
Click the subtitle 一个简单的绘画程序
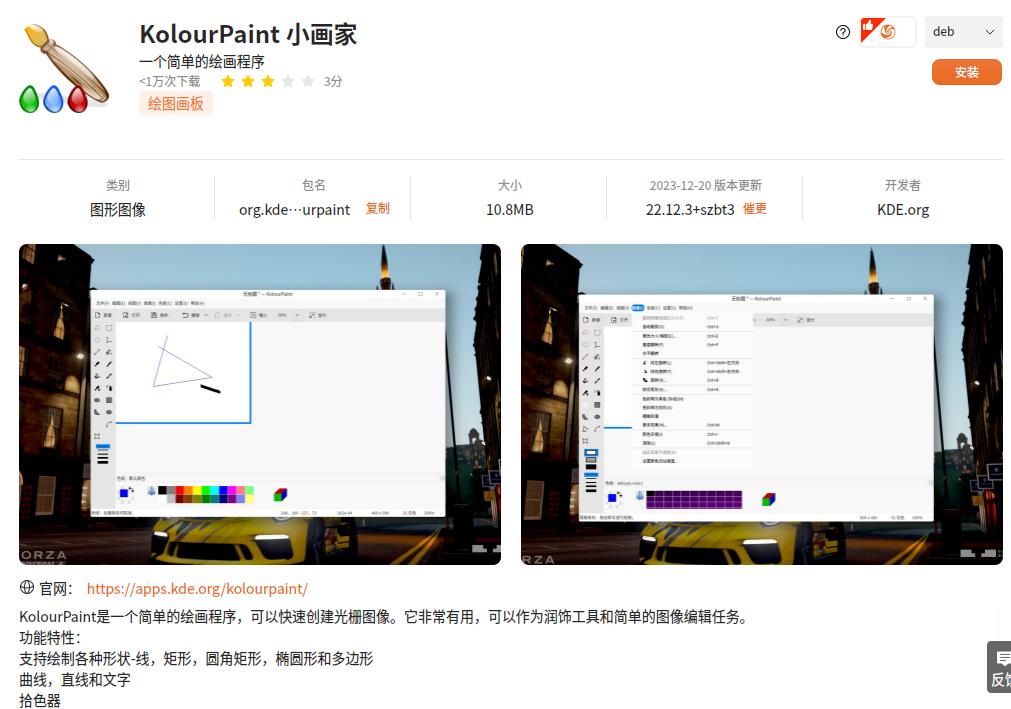(202, 62)
